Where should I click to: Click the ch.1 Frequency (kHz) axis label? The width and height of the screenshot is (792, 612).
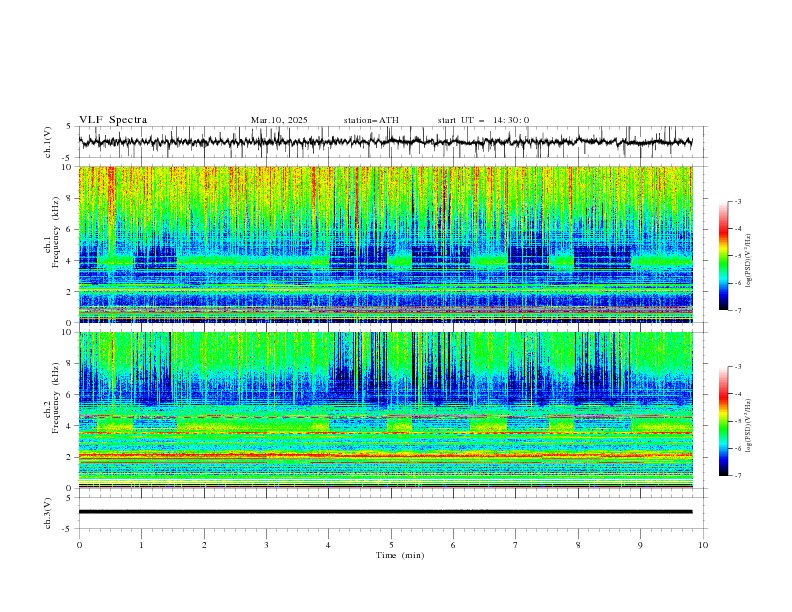point(52,233)
